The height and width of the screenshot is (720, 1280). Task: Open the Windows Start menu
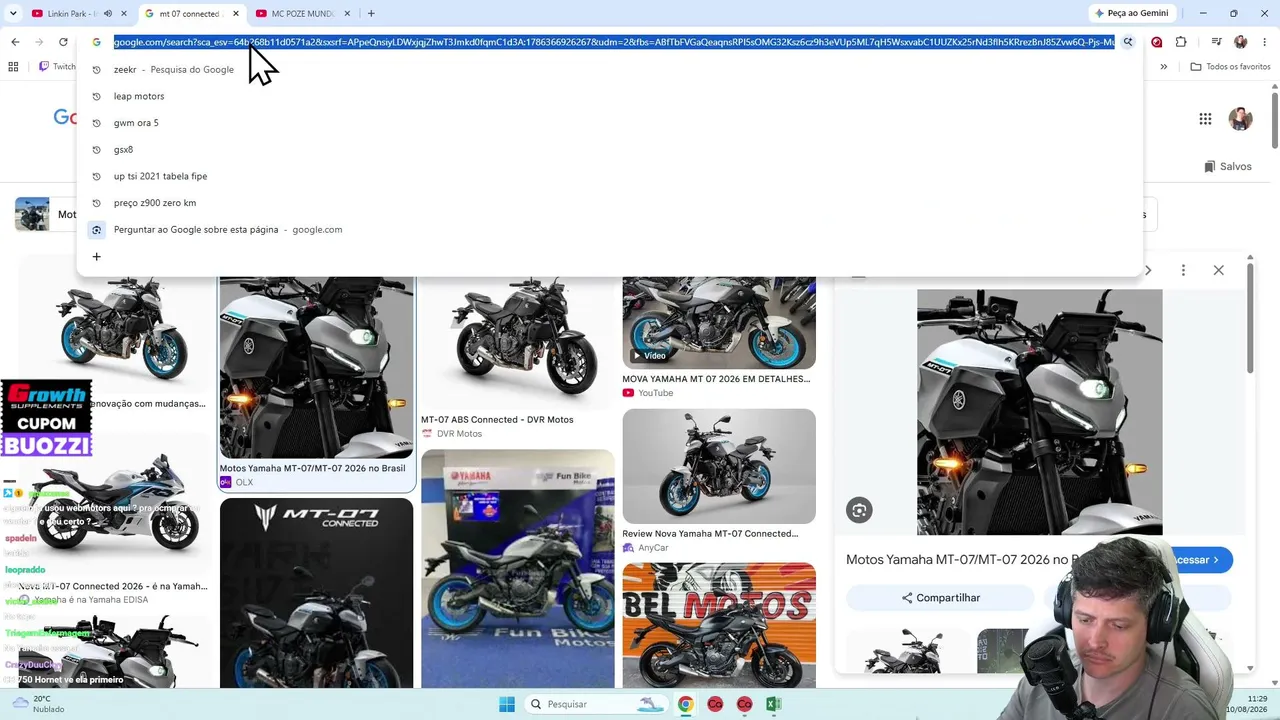pos(507,704)
